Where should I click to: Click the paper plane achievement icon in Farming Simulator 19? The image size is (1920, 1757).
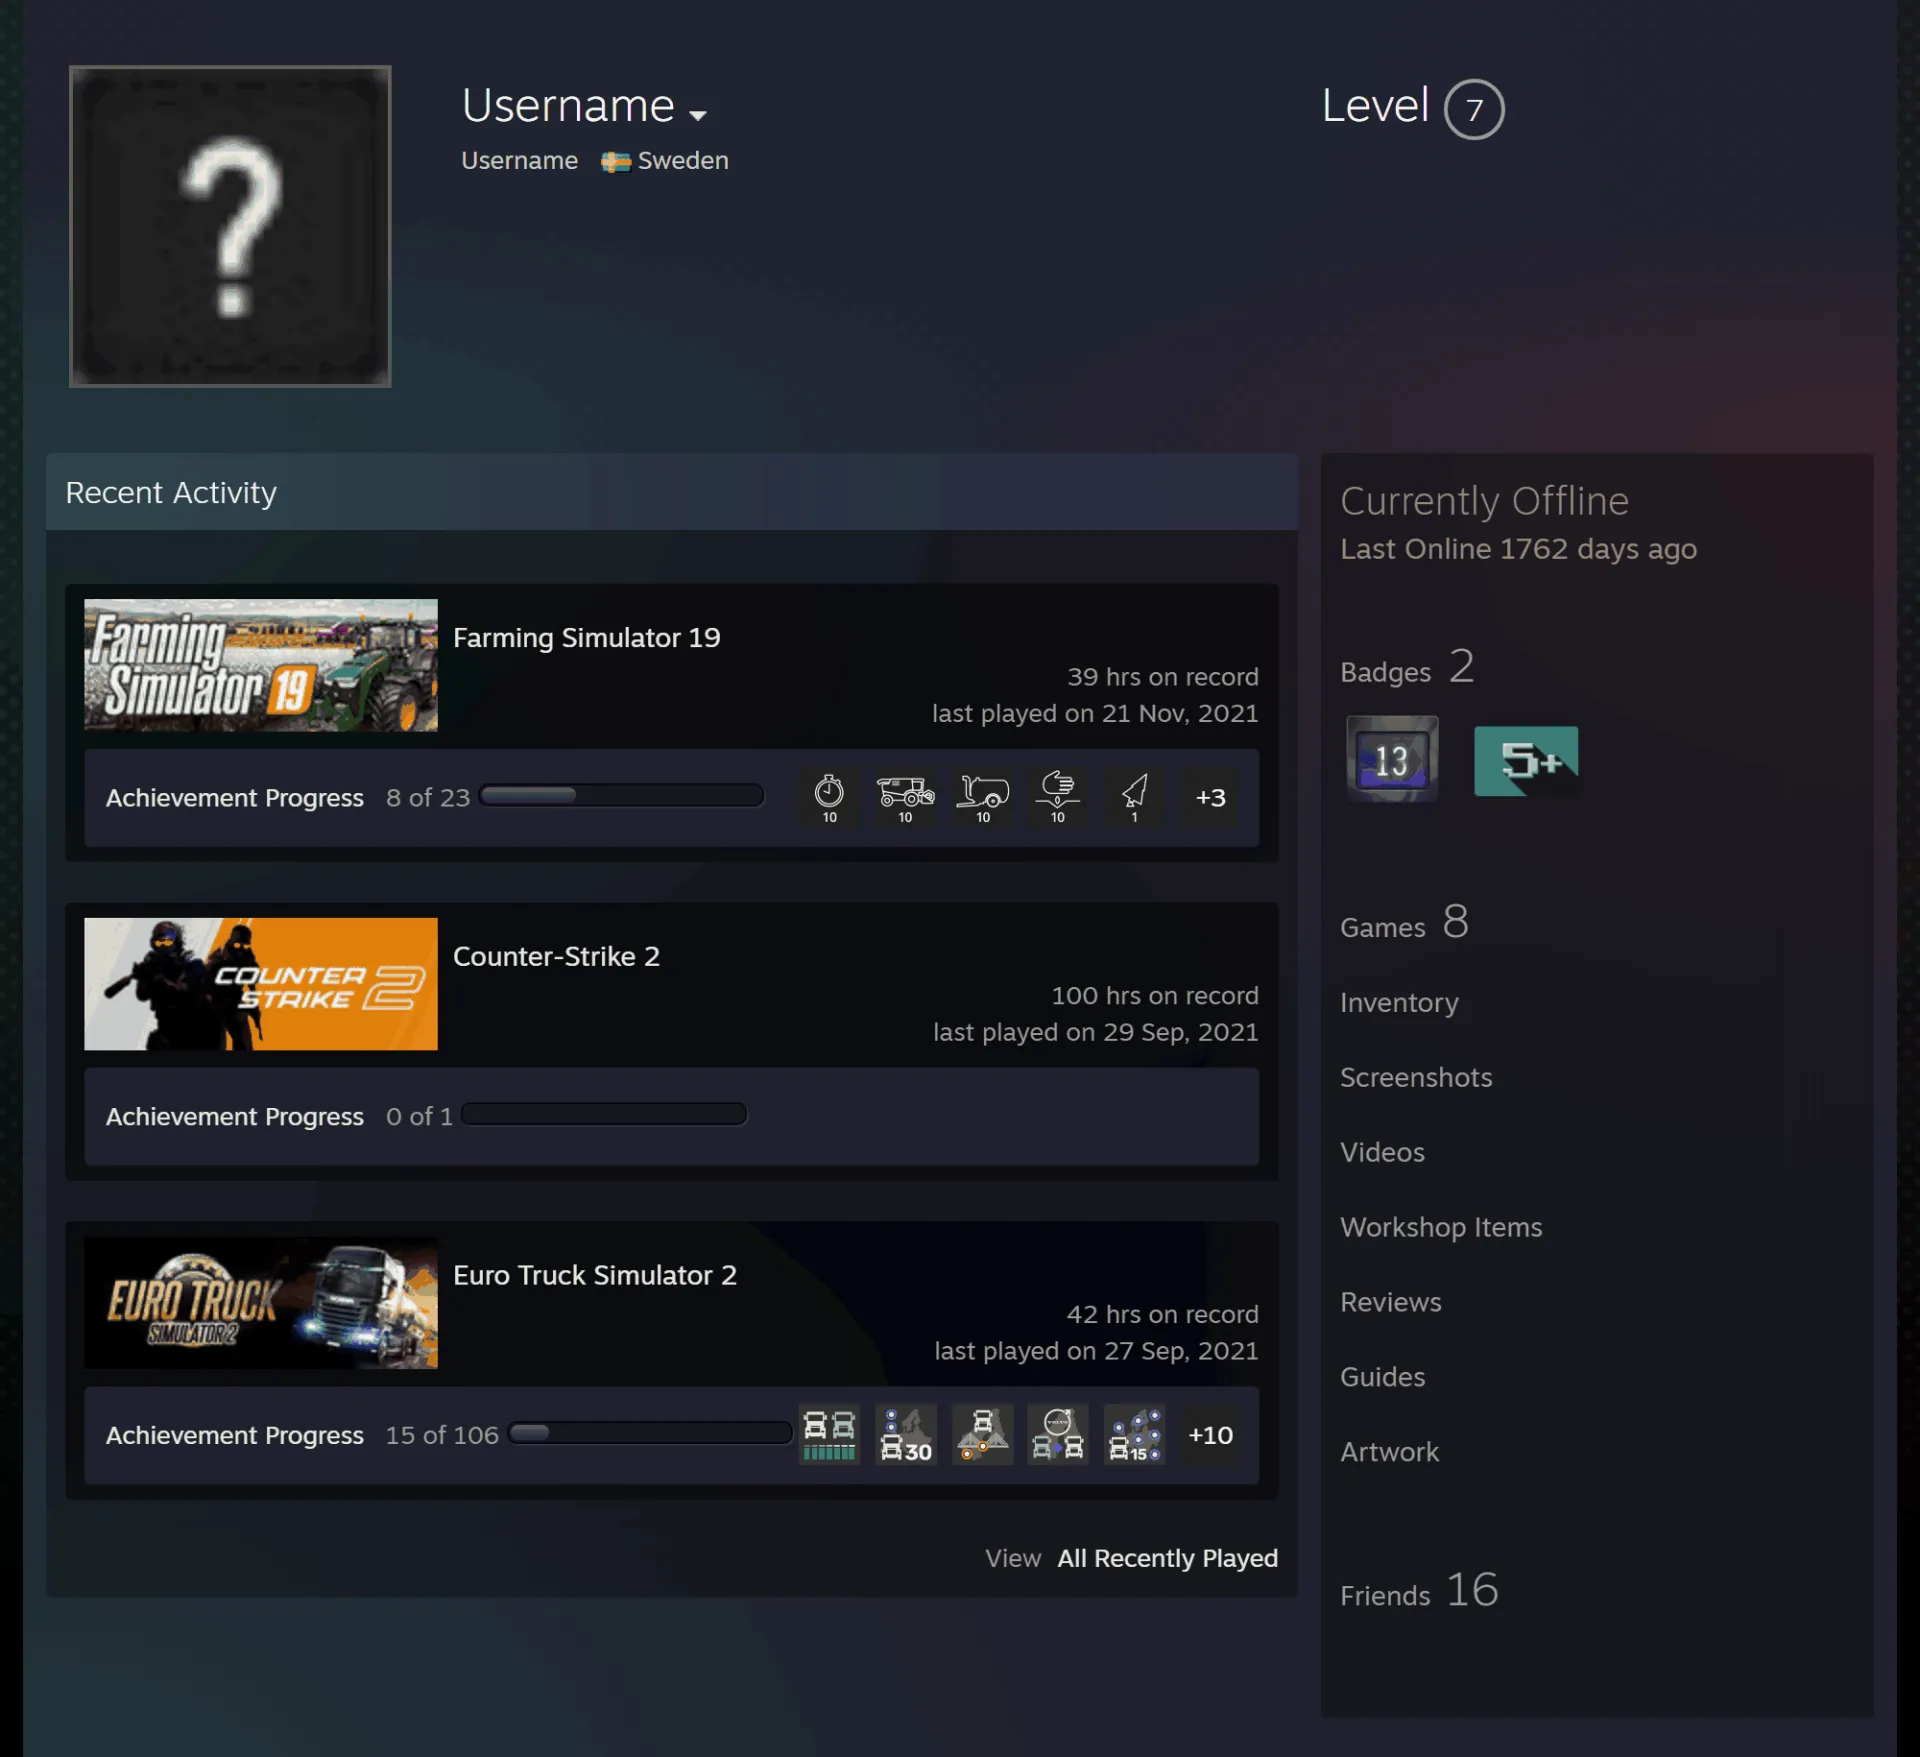point(1134,797)
